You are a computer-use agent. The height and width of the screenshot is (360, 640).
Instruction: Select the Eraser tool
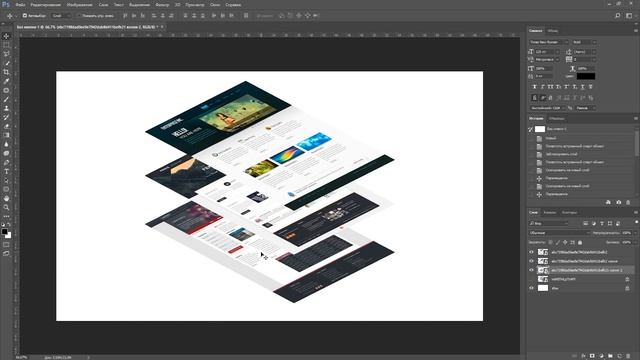pos(6,126)
